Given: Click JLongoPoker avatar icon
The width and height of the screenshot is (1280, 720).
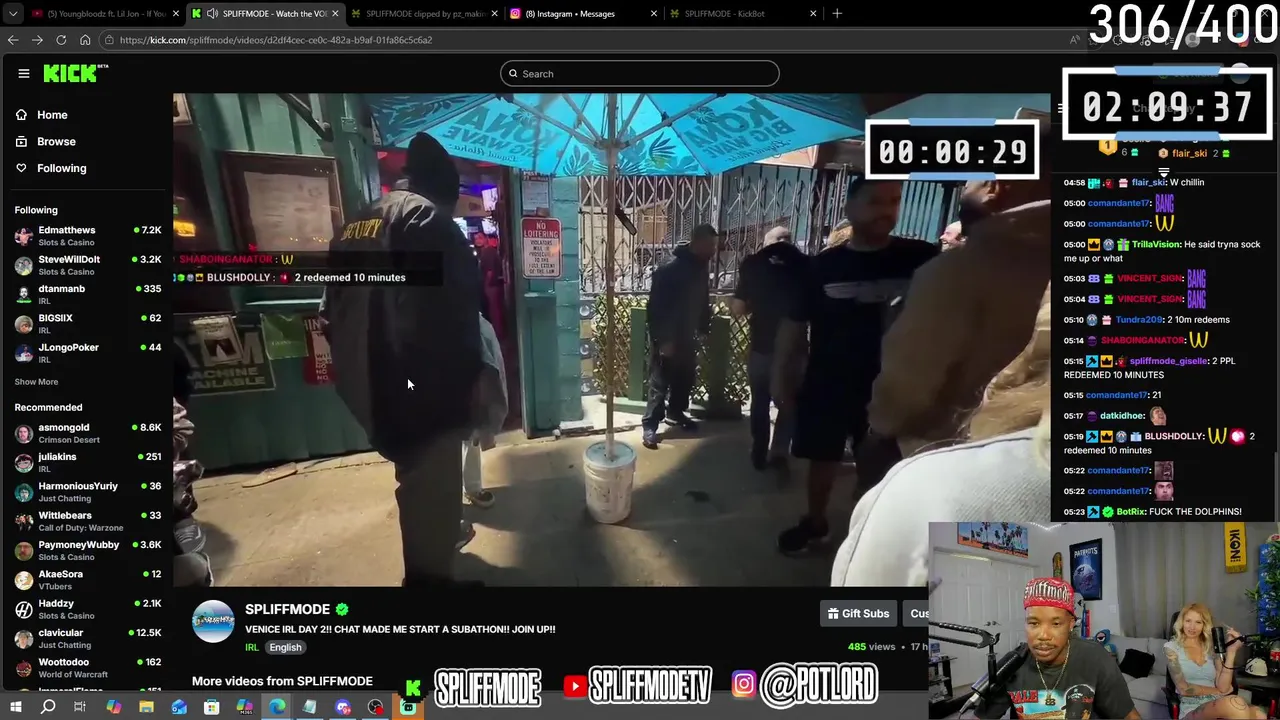Looking at the screenshot, I should coord(23,353).
